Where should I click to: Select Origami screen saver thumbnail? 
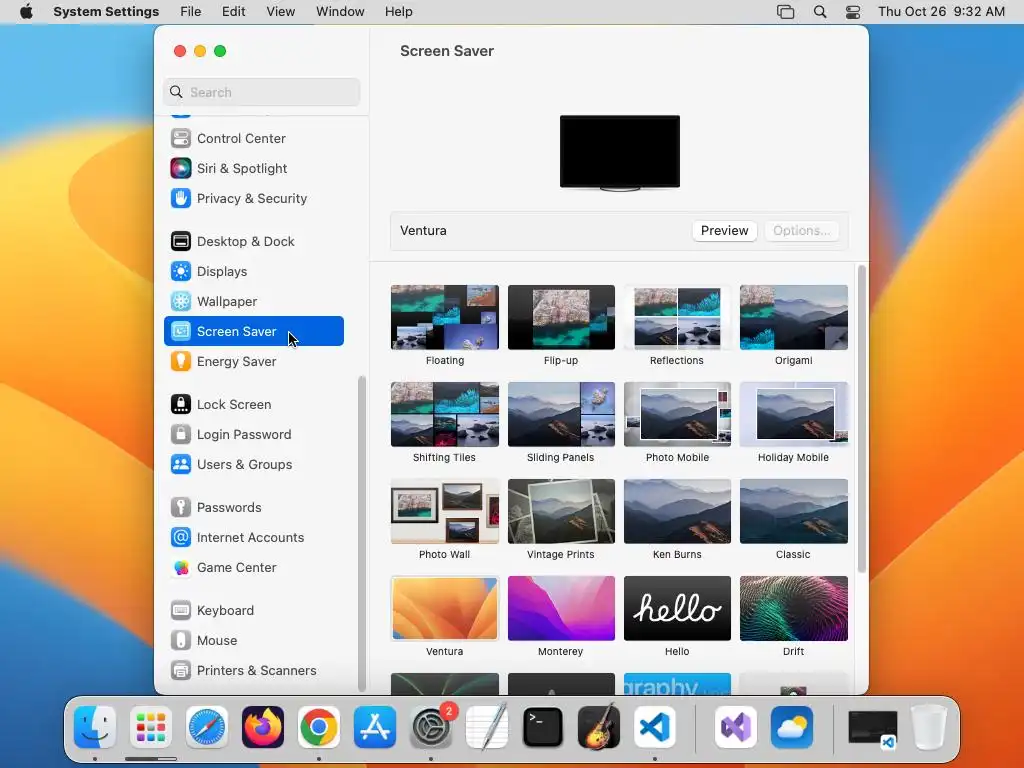[x=793, y=317]
